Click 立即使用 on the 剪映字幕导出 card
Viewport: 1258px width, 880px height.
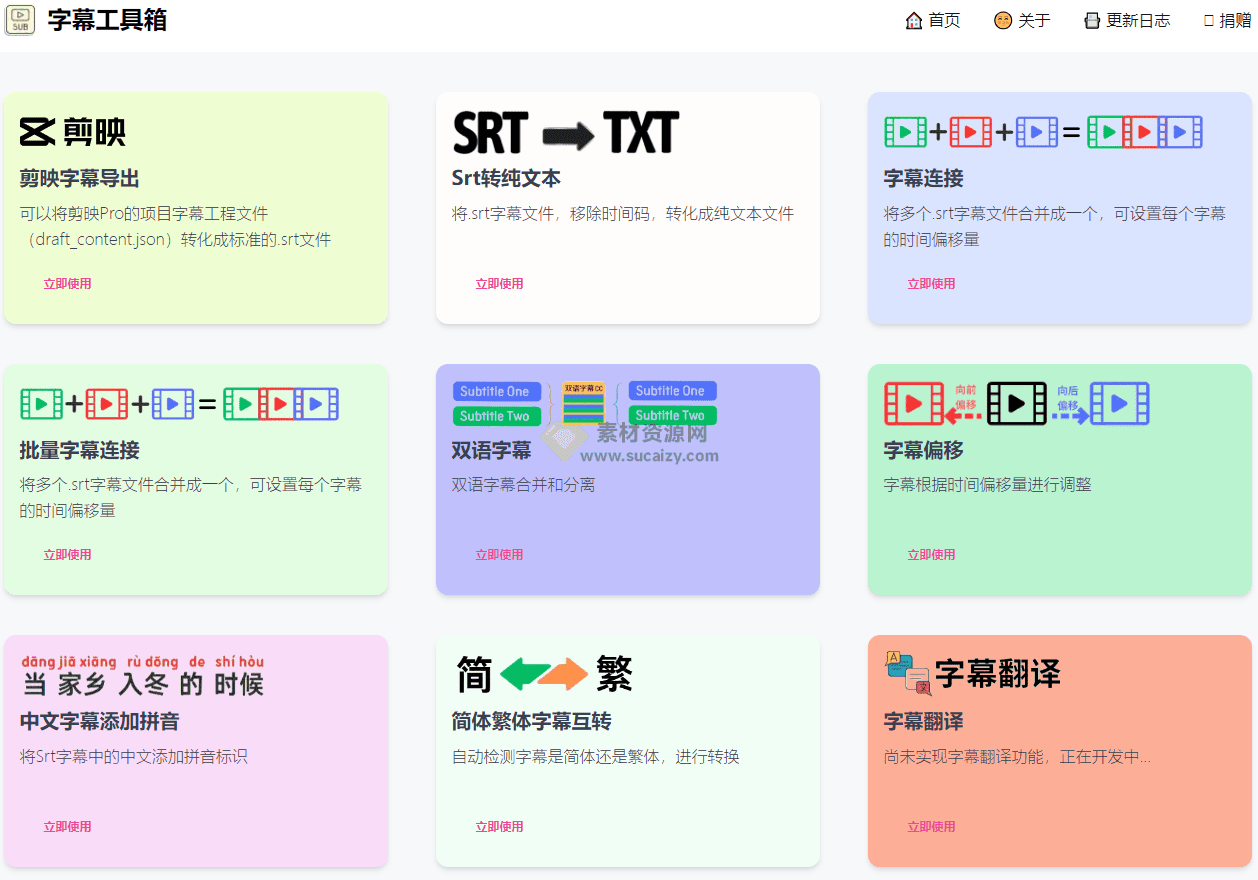[67, 283]
